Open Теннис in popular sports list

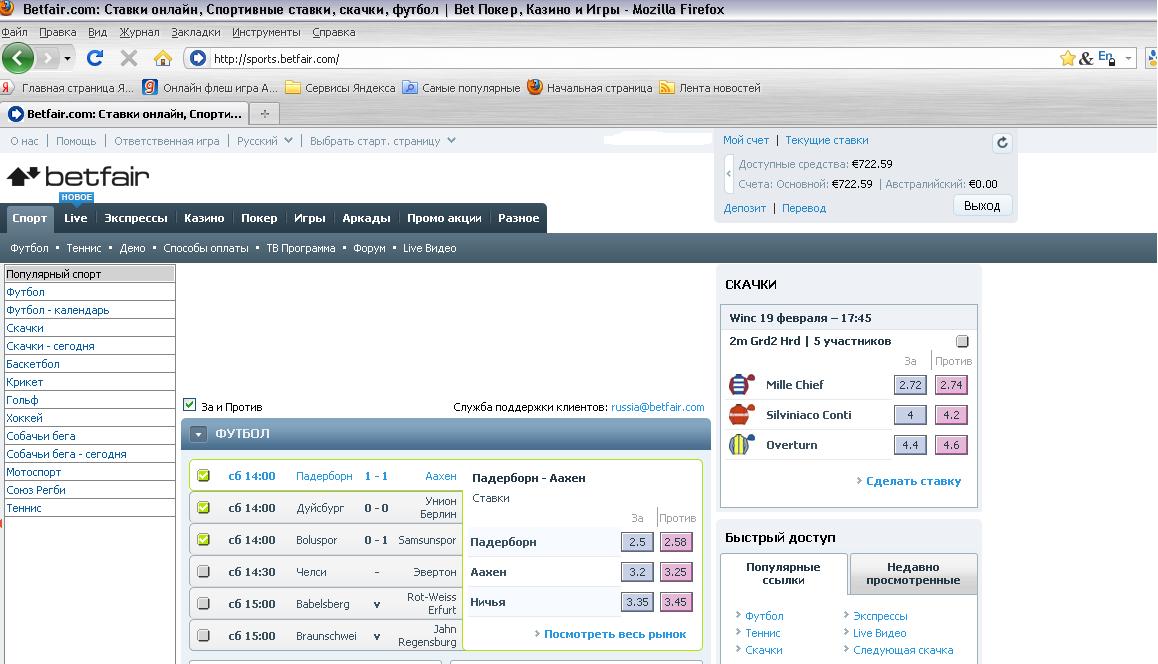24,507
